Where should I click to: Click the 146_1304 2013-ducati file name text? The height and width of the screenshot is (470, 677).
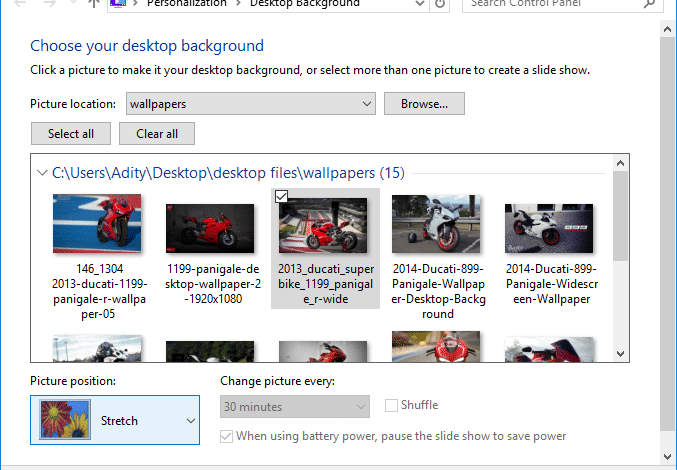click(x=99, y=291)
